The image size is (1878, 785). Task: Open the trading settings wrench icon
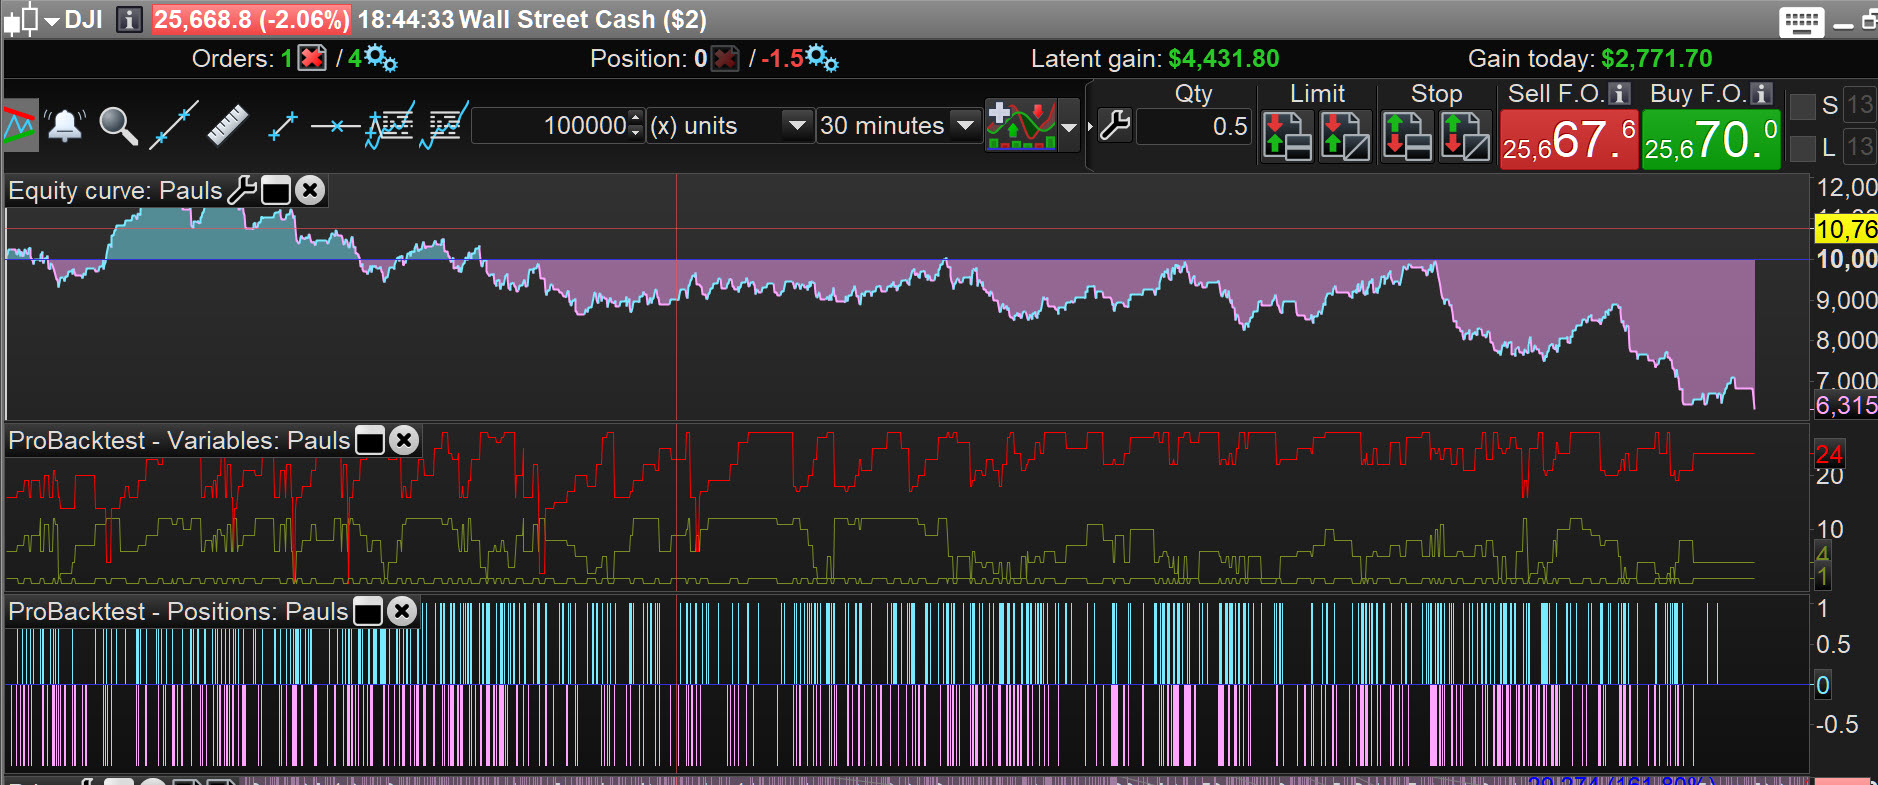pos(1114,126)
